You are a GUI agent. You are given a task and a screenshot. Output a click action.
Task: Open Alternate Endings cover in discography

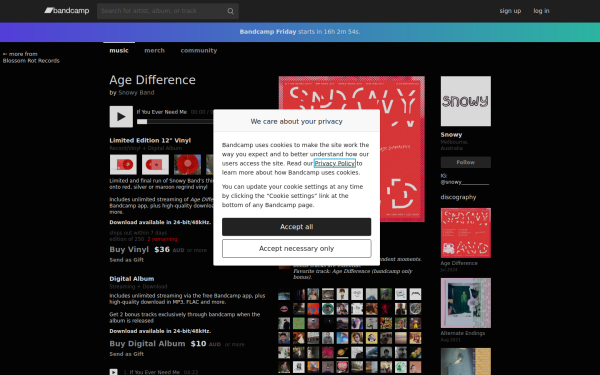click(x=466, y=303)
